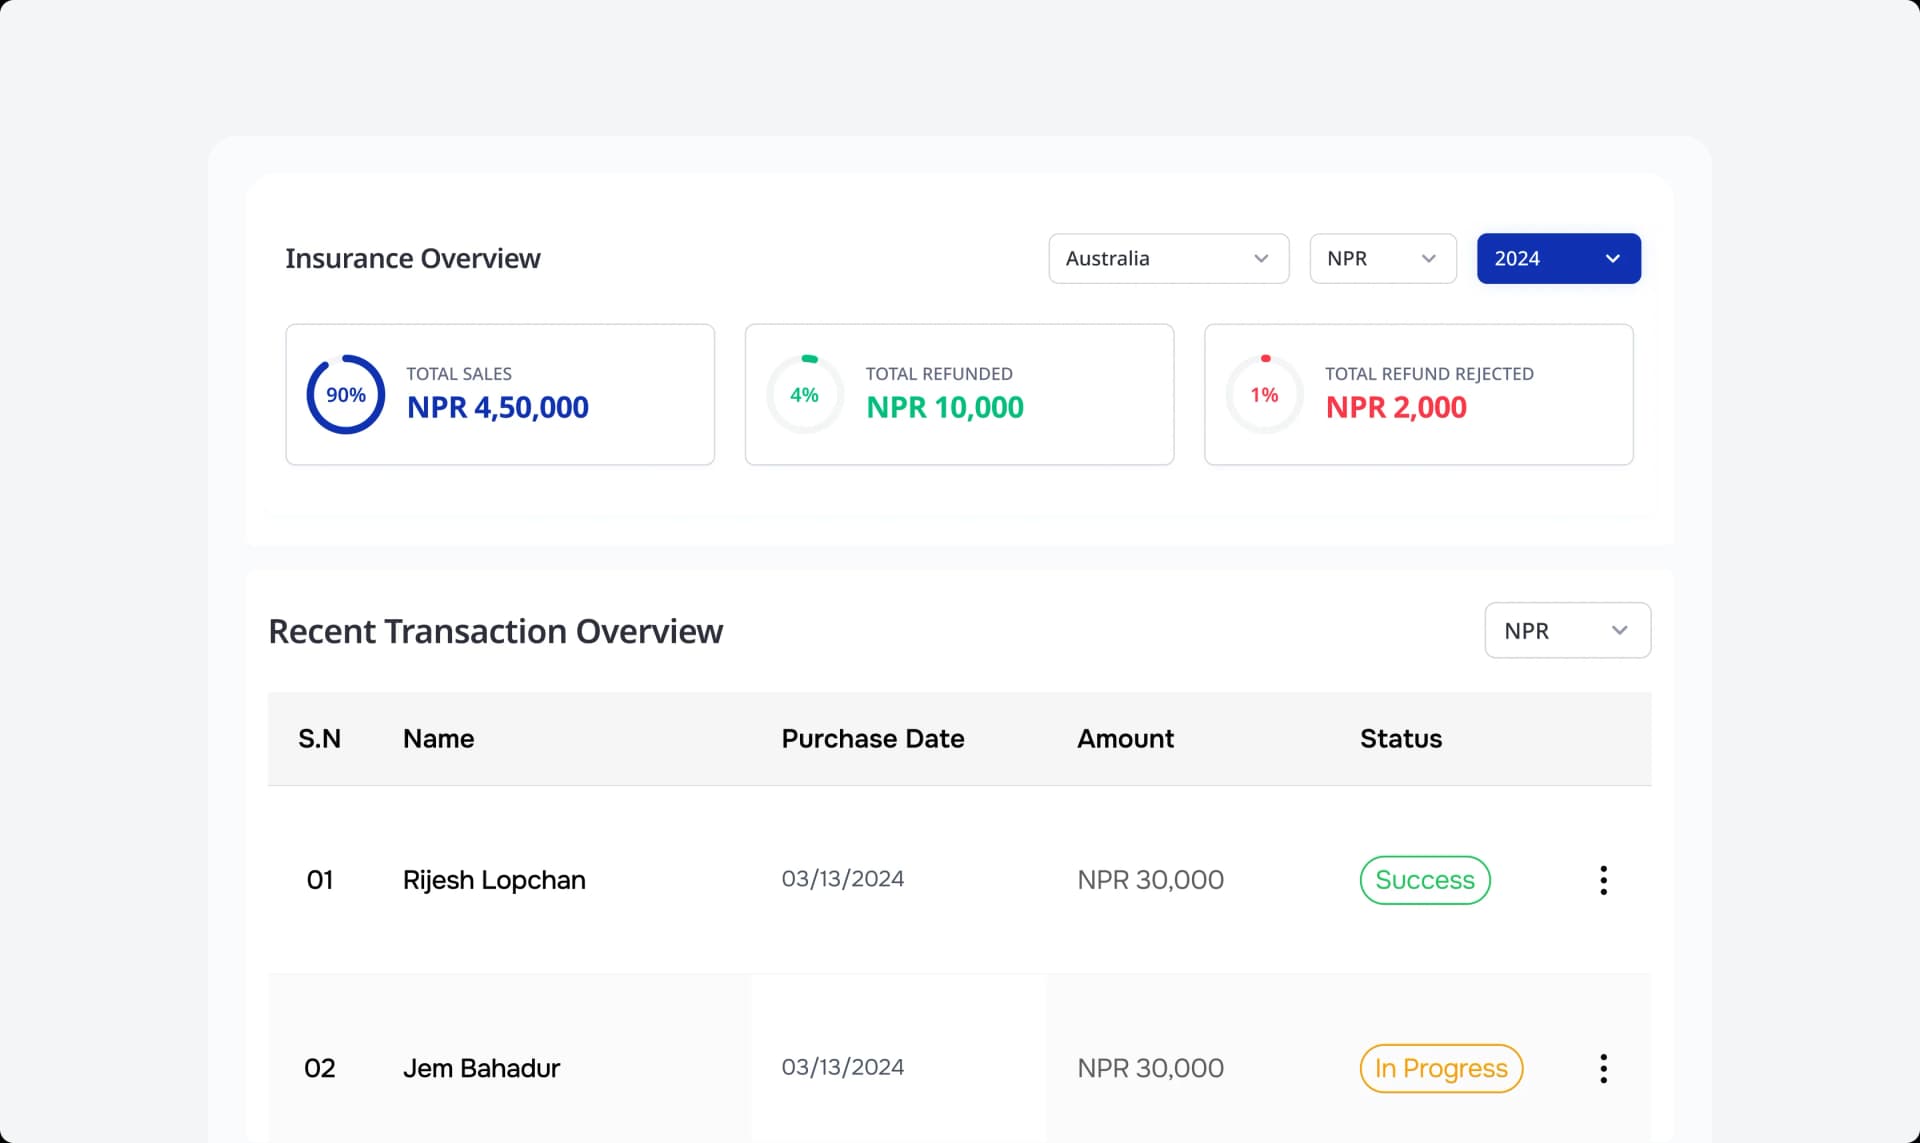
Task: Select the Purchase Date column header
Action: (872, 739)
